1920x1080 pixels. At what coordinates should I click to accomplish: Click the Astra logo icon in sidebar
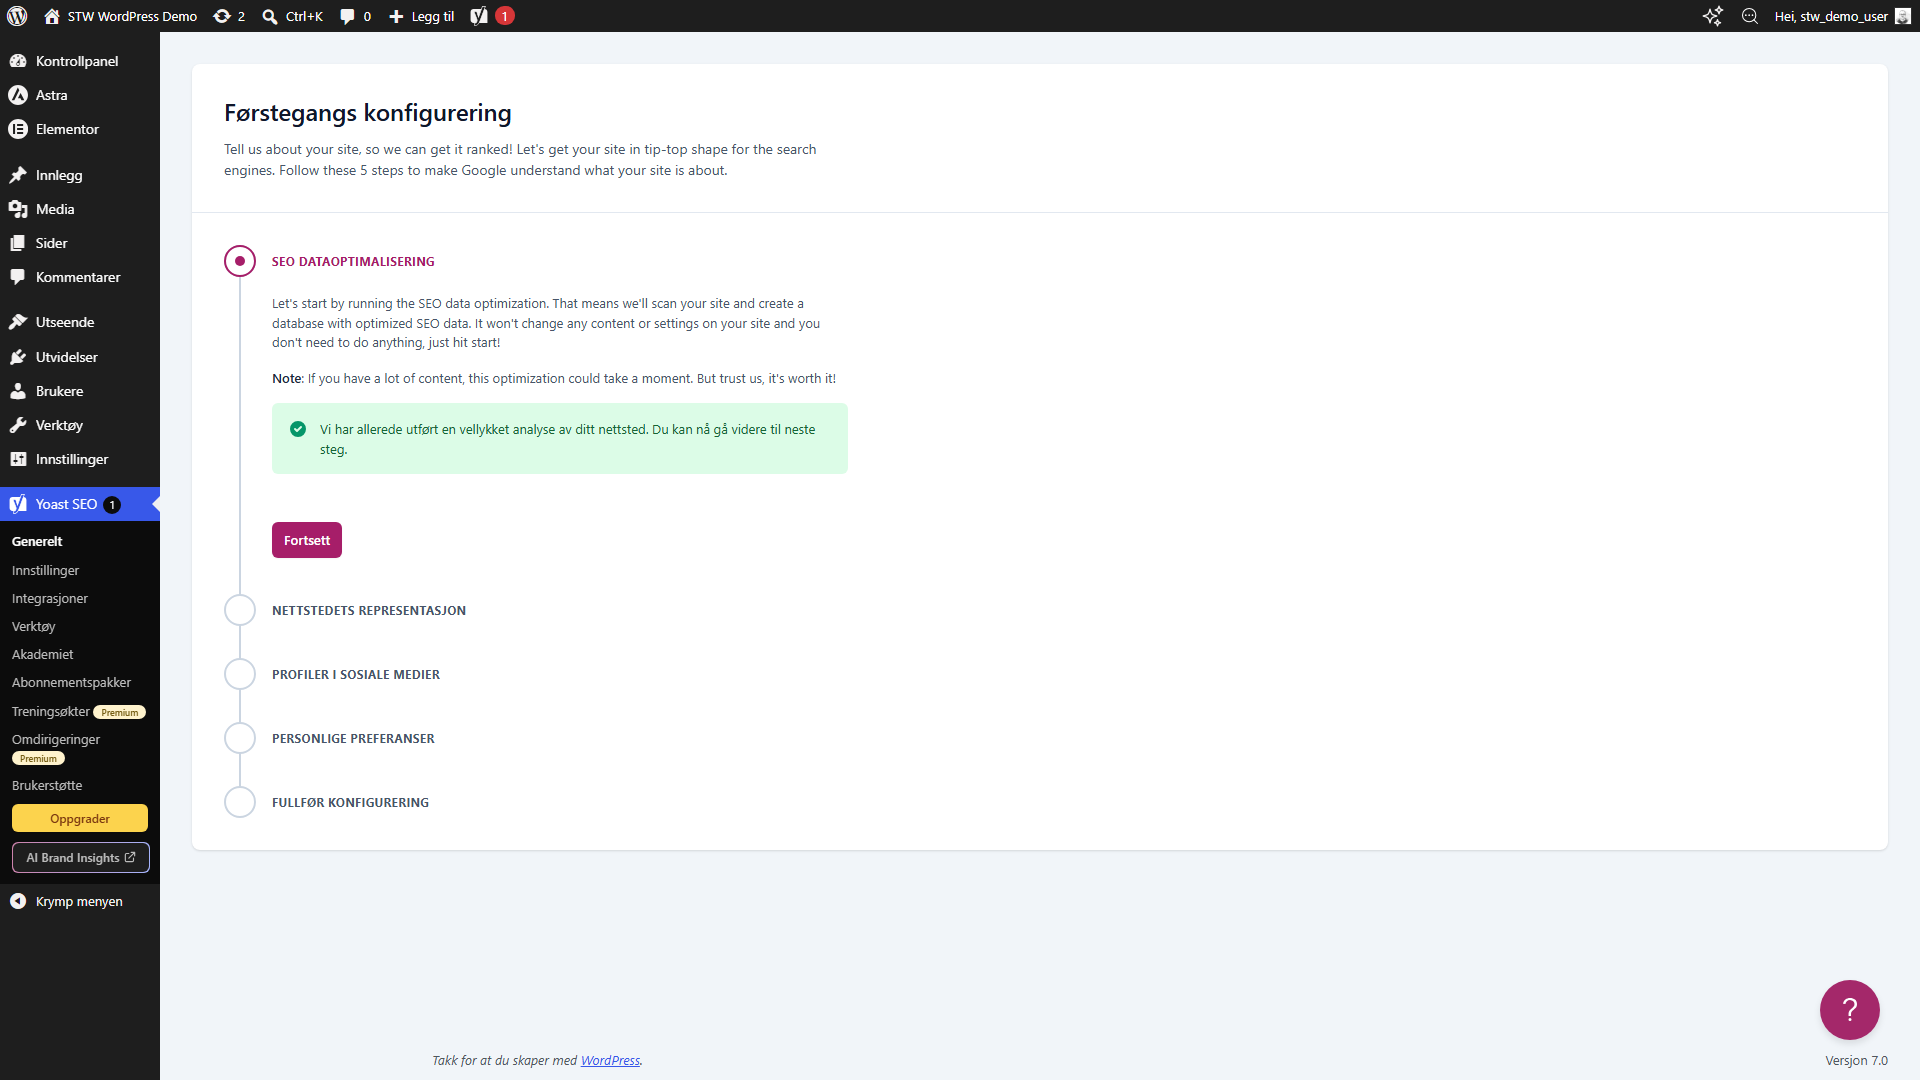pos(18,95)
